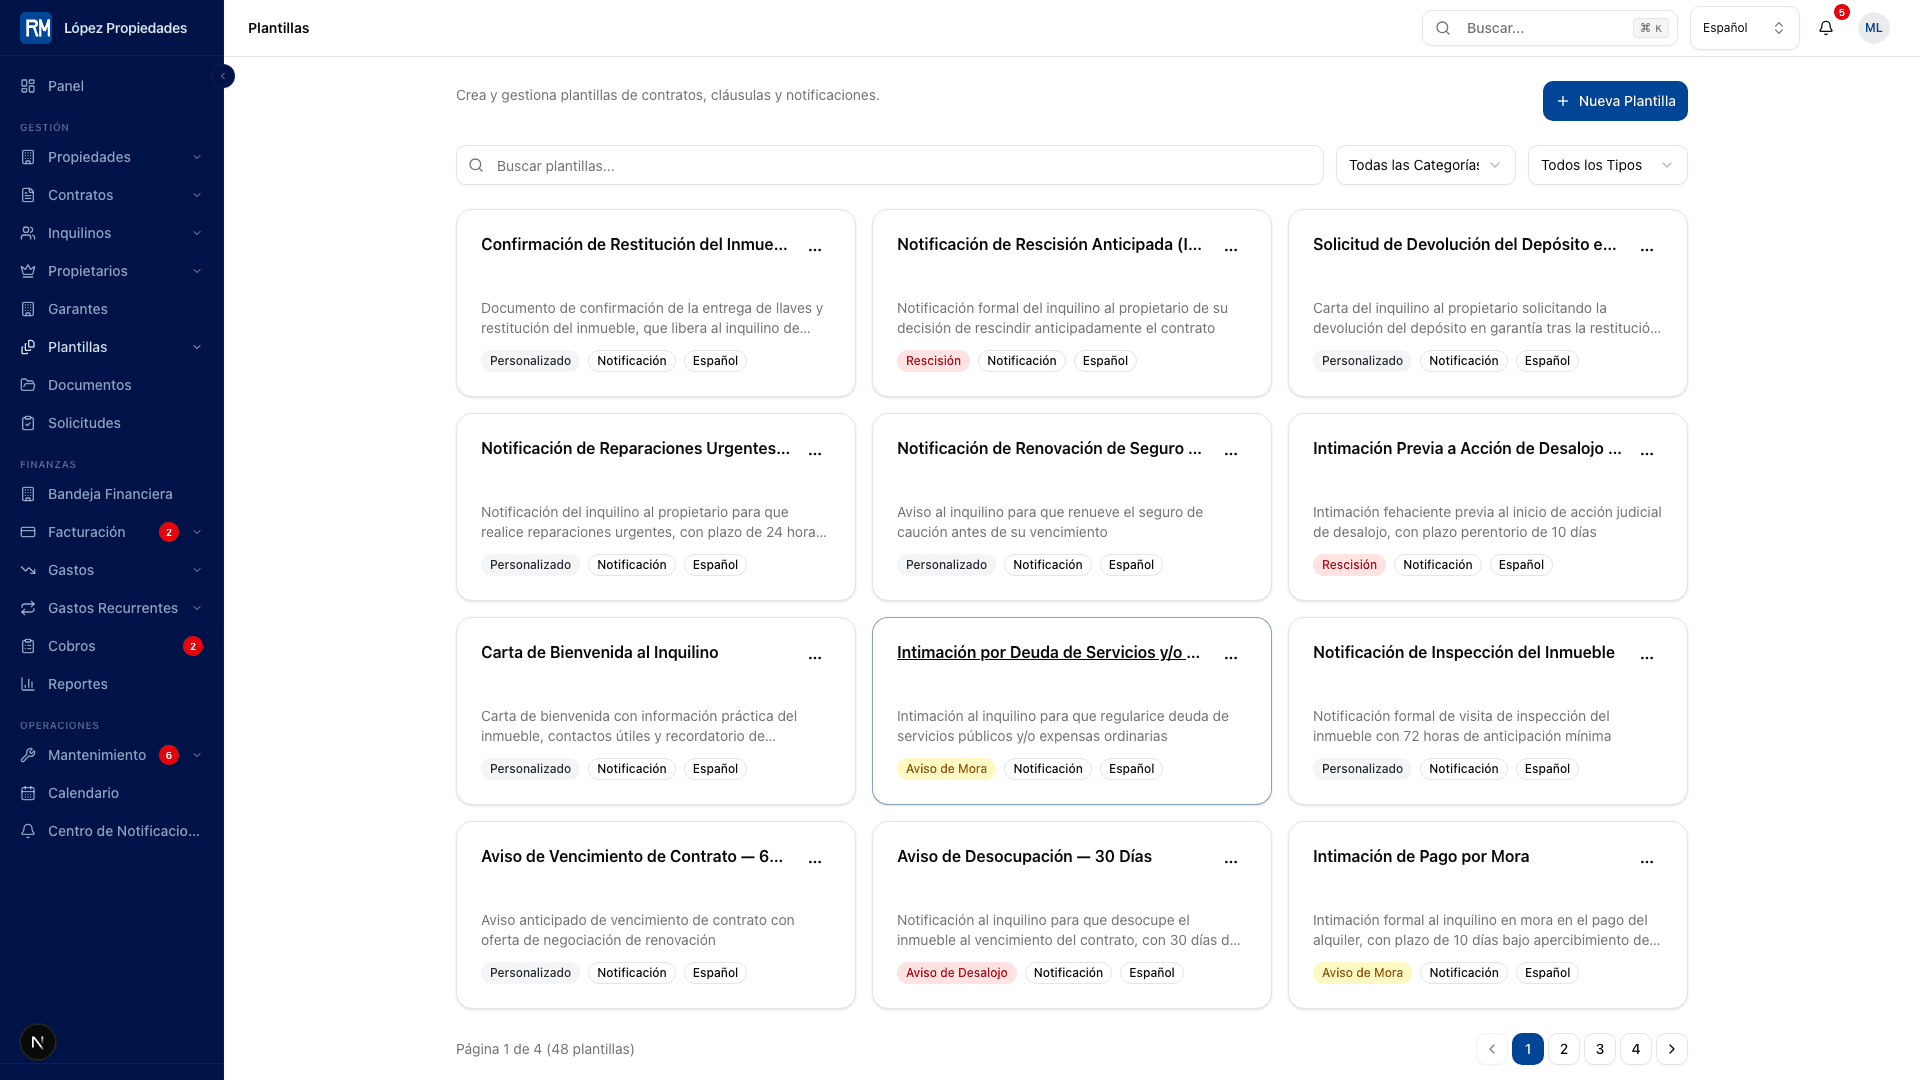Go to Reportes in the sidebar
This screenshot has width=1920, height=1080.
coord(112,684)
